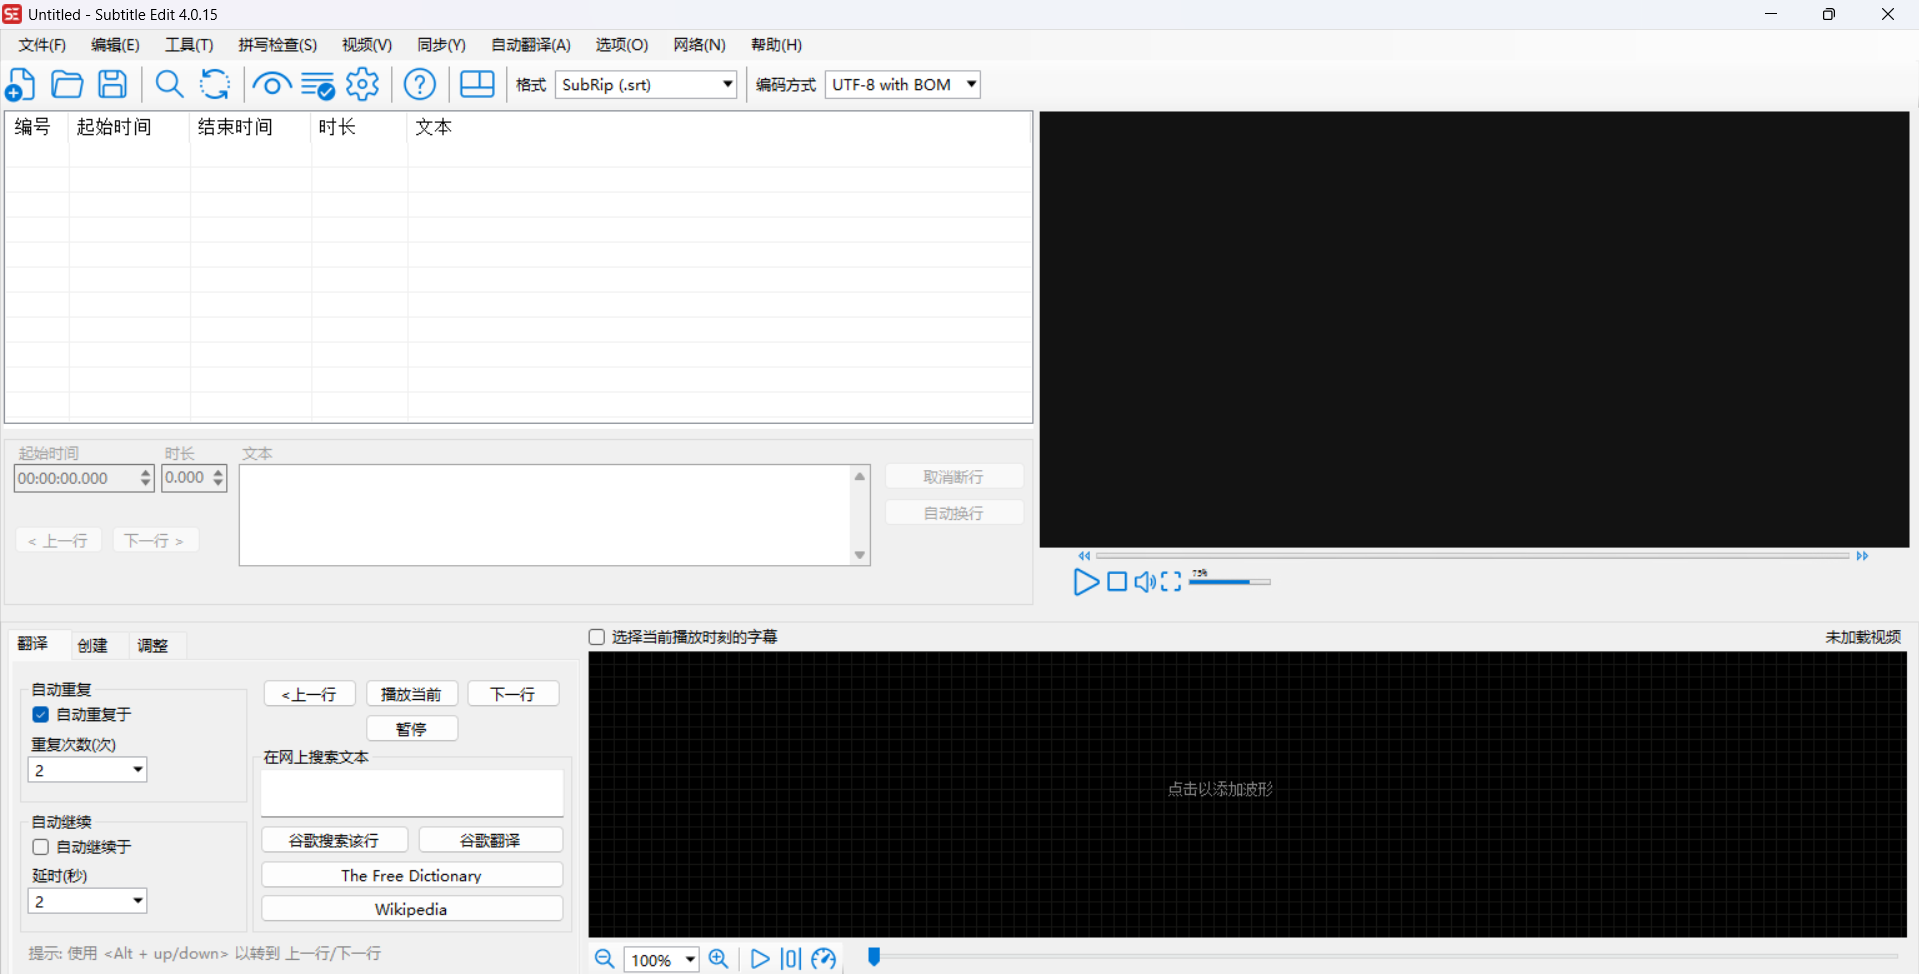This screenshot has height=974, width=1919.
Task: Open the 自动翻译(A) menu
Action: click(x=530, y=45)
